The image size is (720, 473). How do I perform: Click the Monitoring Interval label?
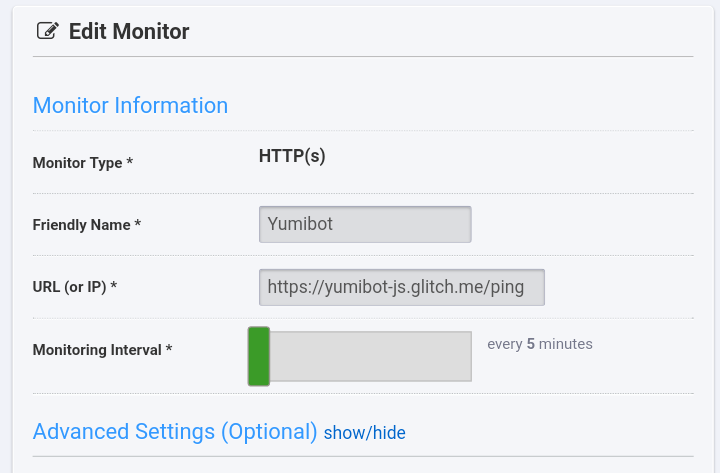[97, 350]
